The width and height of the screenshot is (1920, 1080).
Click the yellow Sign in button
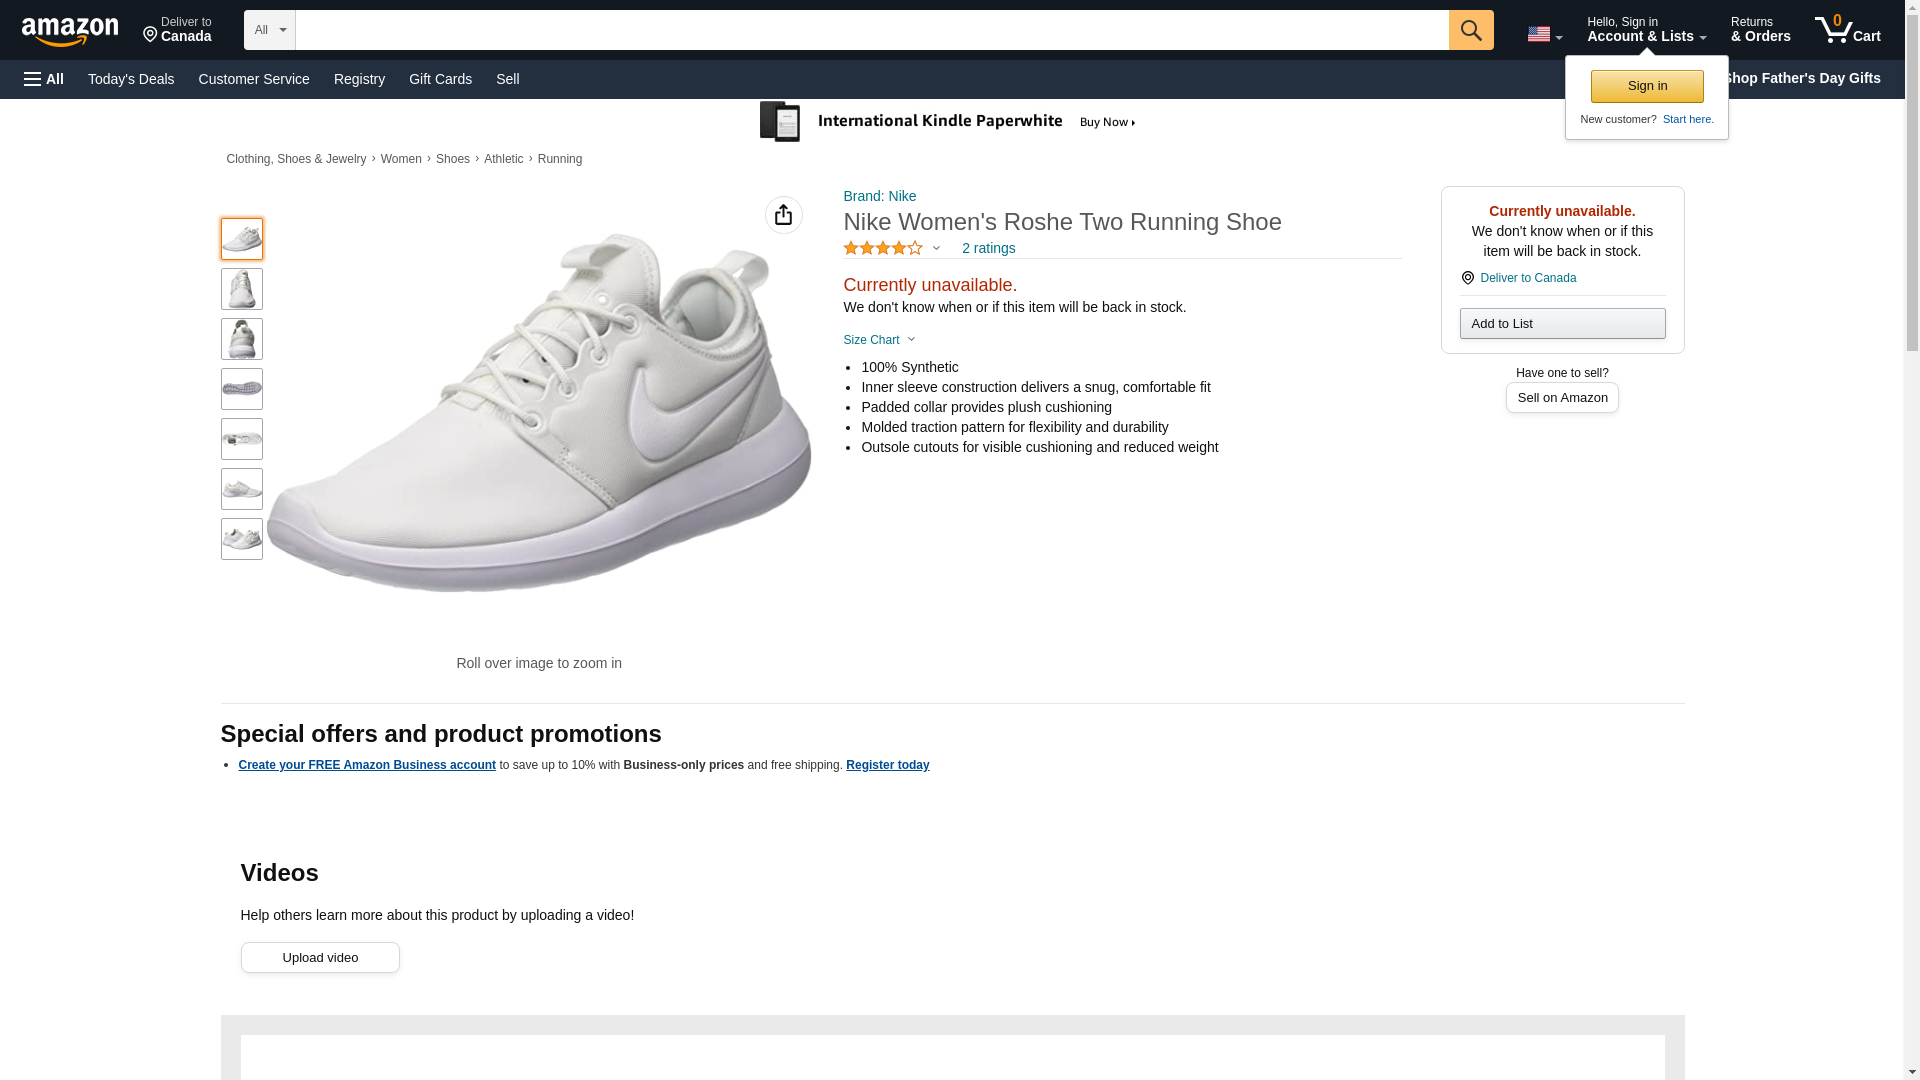pos(1647,86)
